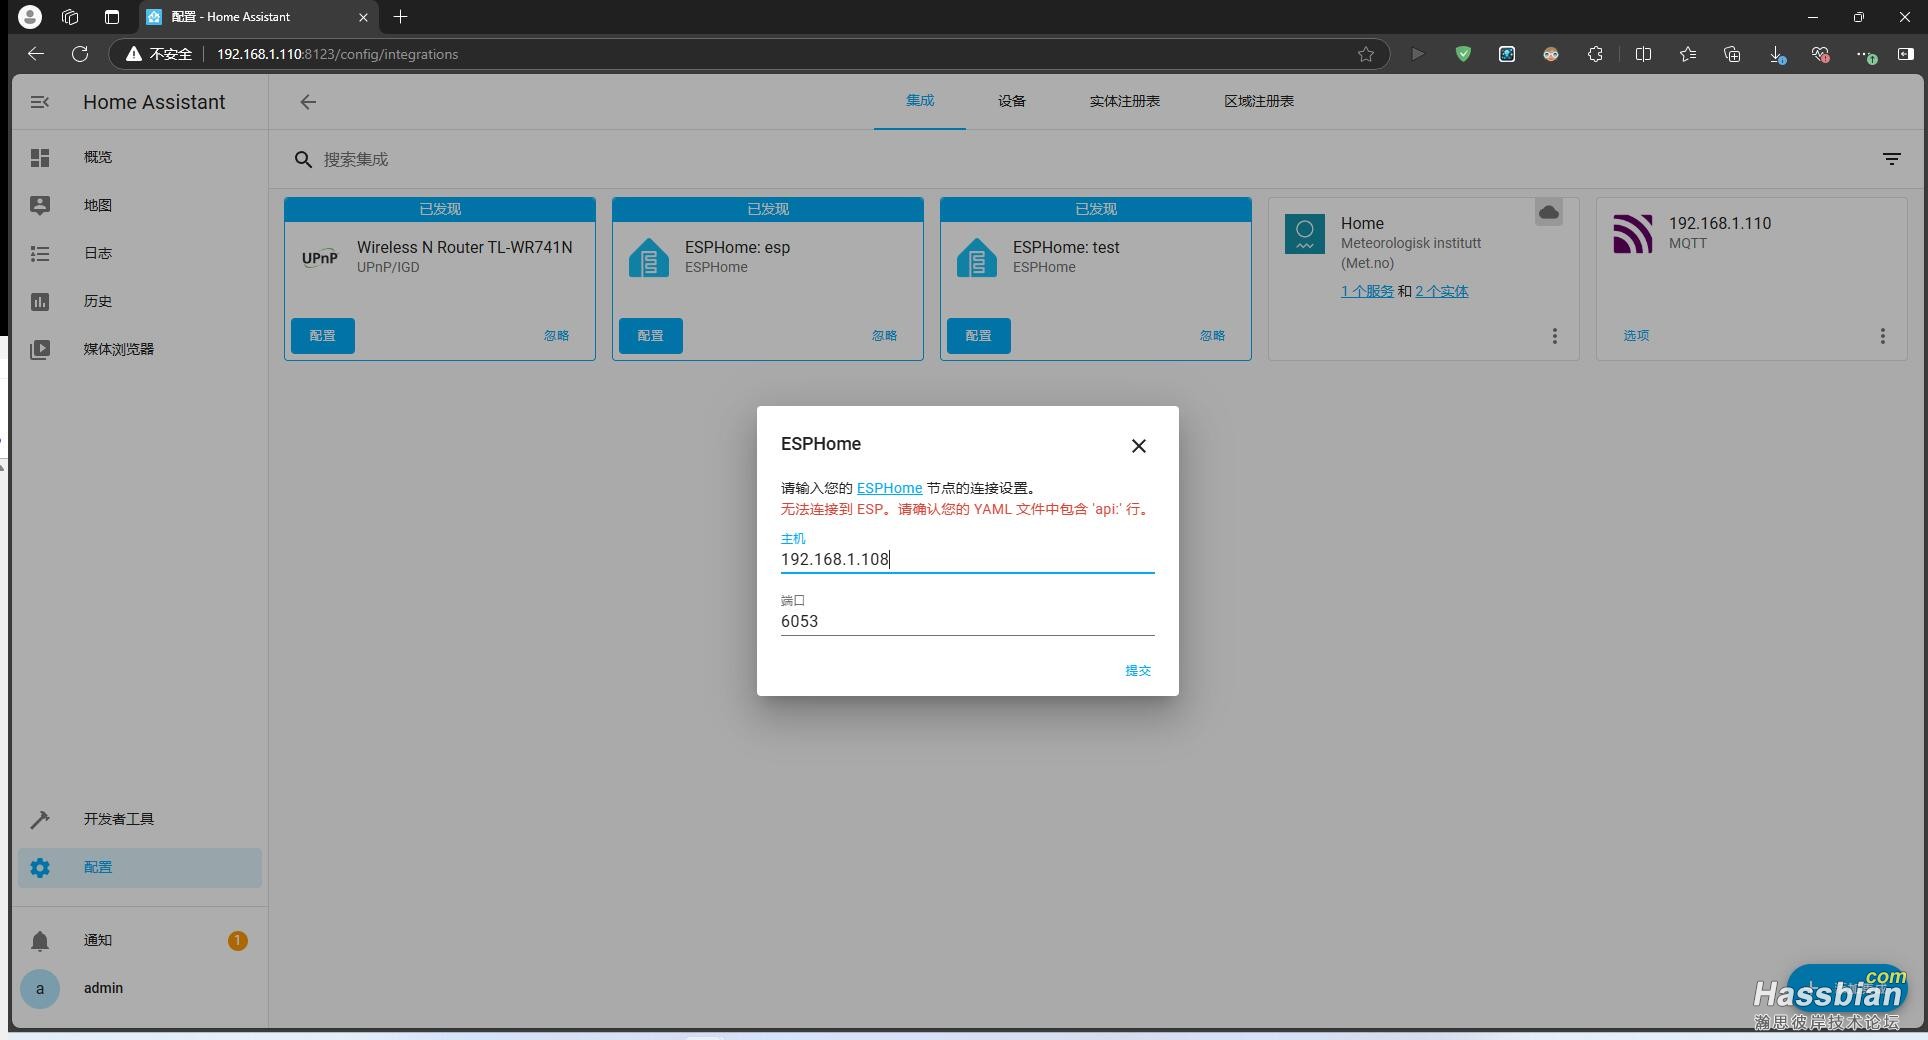1928x1040 pixels.
Task: Open the 历史 history page
Action: (140, 301)
